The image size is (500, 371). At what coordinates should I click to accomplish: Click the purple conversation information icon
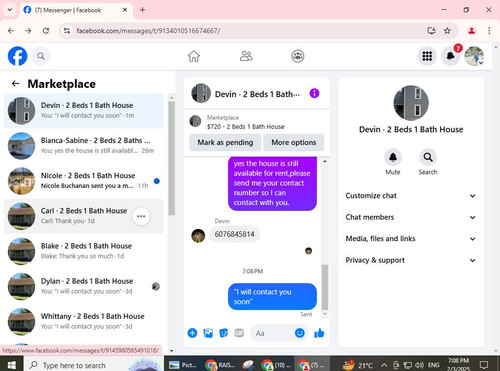pos(314,93)
